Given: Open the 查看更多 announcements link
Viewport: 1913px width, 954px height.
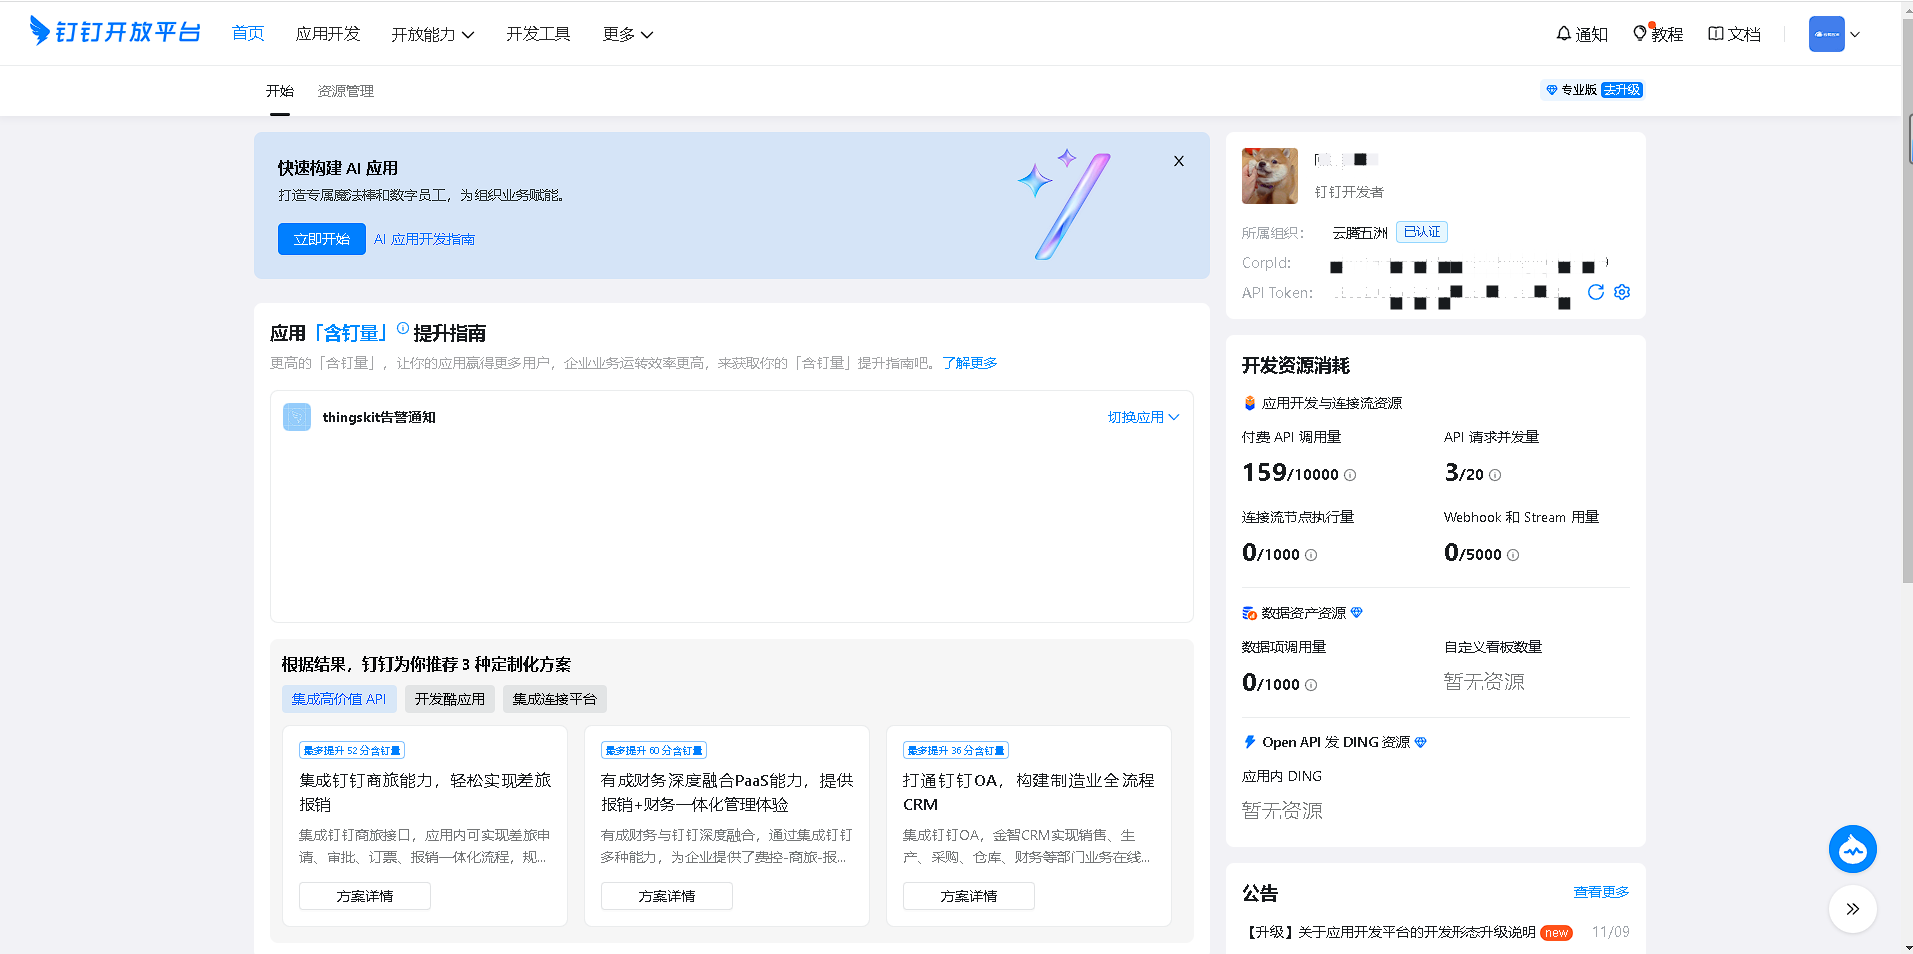Looking at the screenshot, I should (1600, 892).
